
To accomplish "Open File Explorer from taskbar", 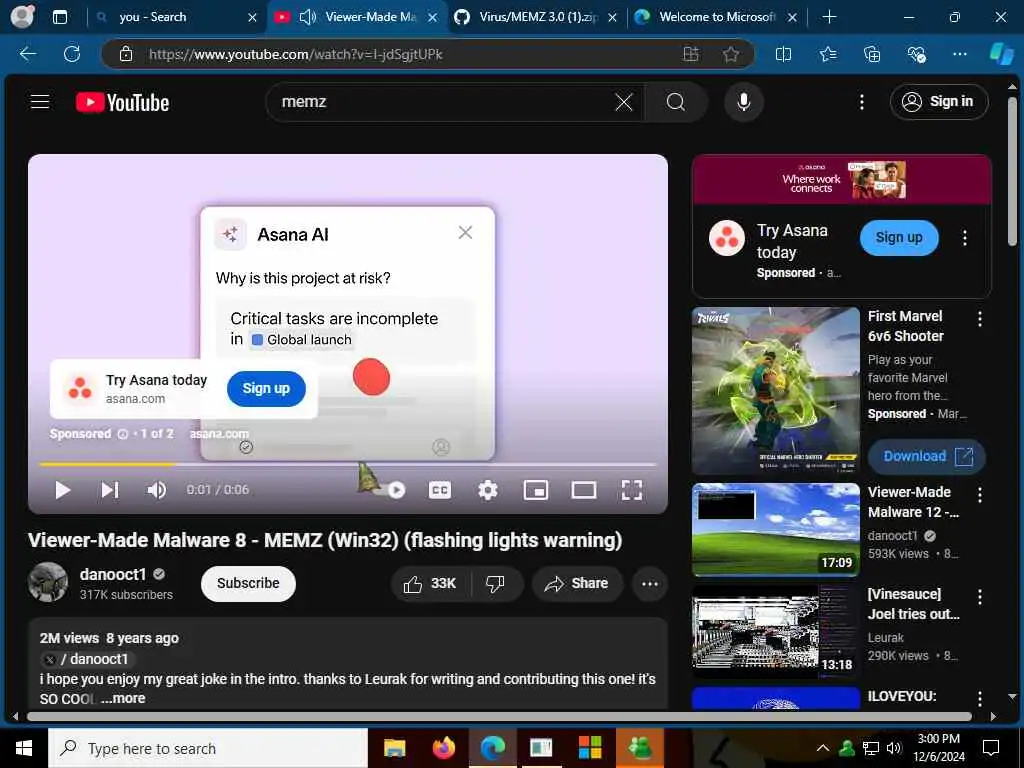I will [x=394, y=748].
